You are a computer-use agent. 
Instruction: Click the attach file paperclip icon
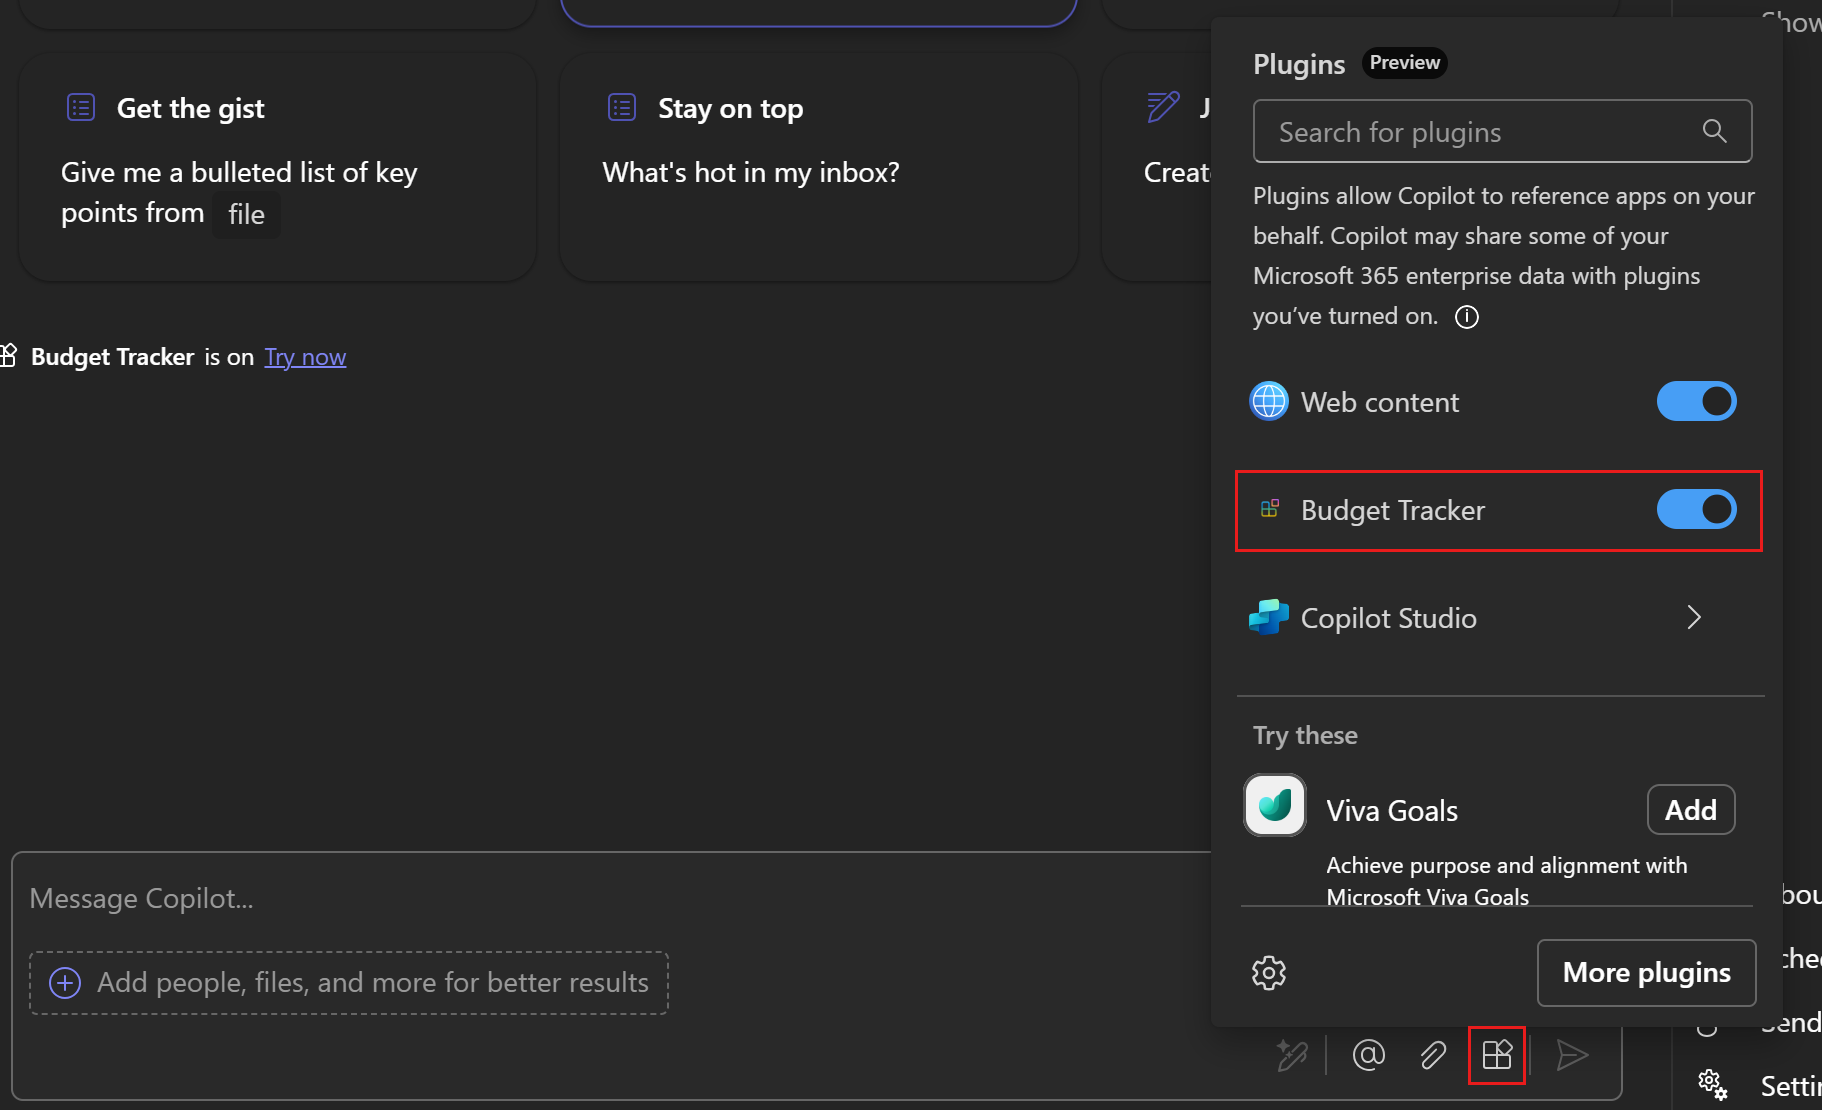[x=1432, y=1055]
